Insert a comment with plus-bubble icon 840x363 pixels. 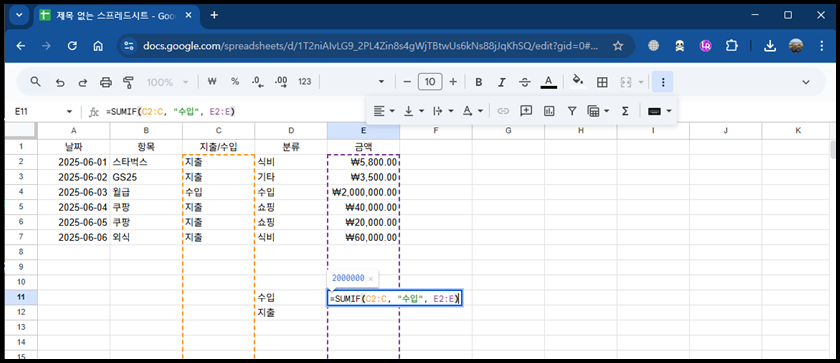click(x=526, y=111)
